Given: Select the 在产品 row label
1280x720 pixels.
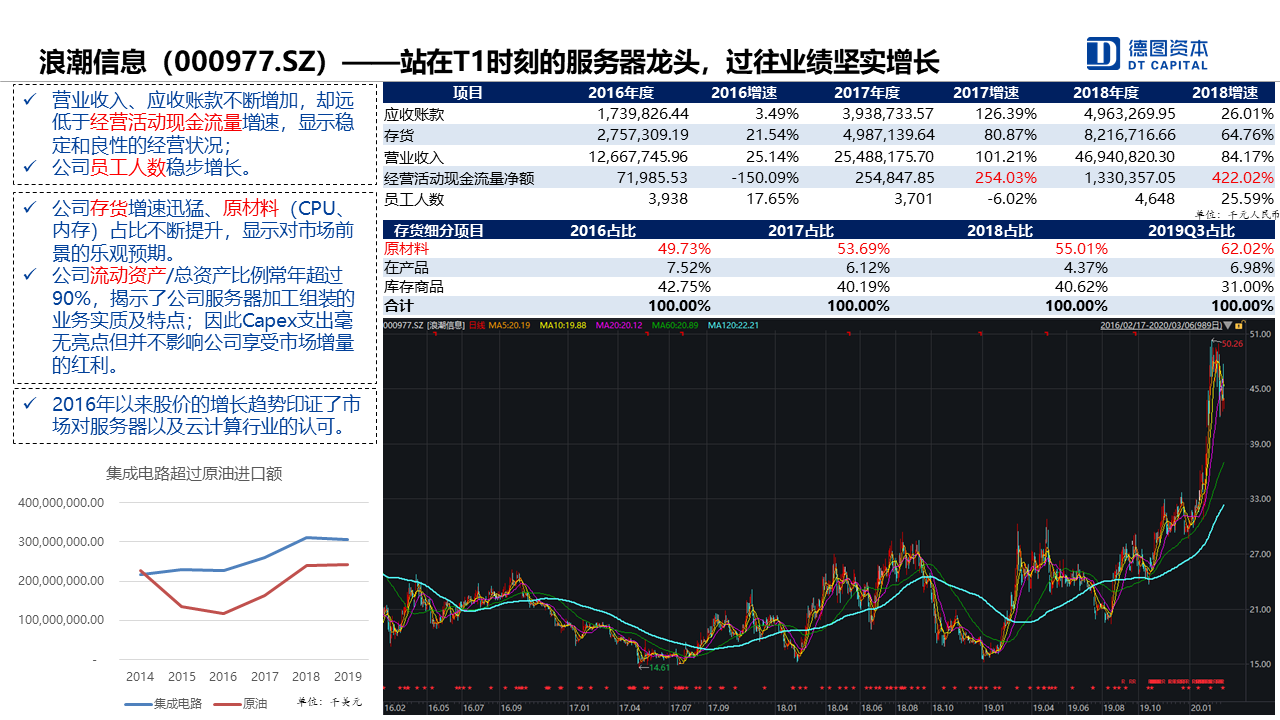Looking at the screenshot, I should [408, 267].
